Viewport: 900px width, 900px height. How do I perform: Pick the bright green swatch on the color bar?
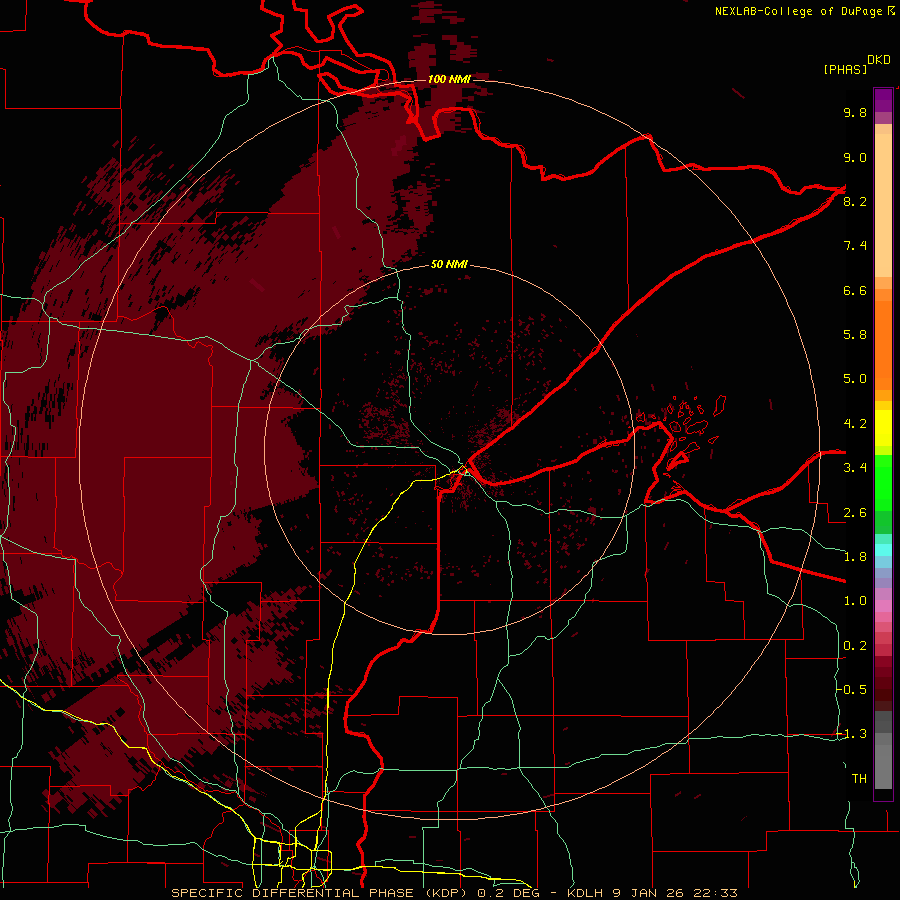pyautogui.click(x=883, y=482)
